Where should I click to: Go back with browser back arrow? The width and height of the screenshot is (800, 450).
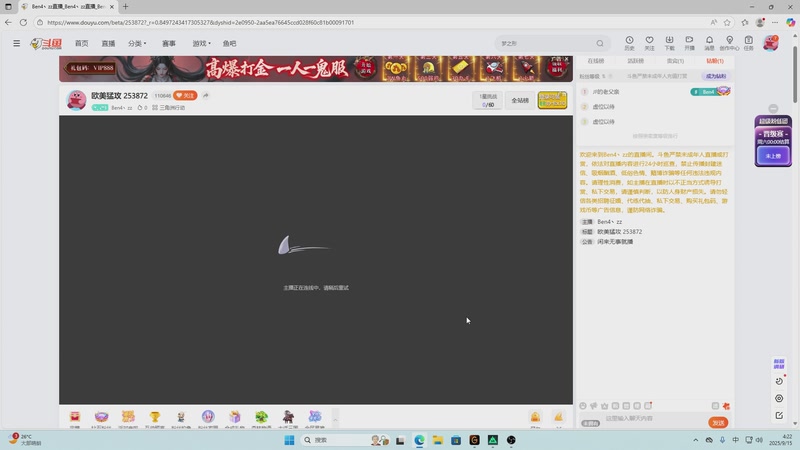tap(8, 22)
